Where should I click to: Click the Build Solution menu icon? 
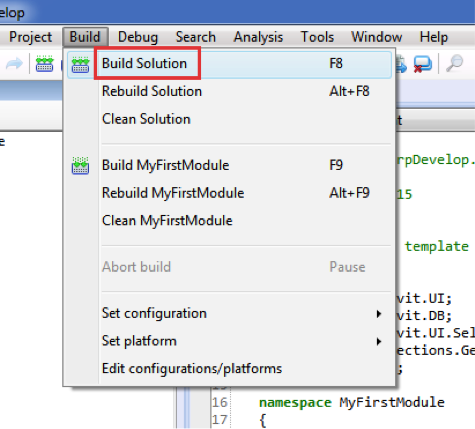pyautogui.click(x=80, y=64)
